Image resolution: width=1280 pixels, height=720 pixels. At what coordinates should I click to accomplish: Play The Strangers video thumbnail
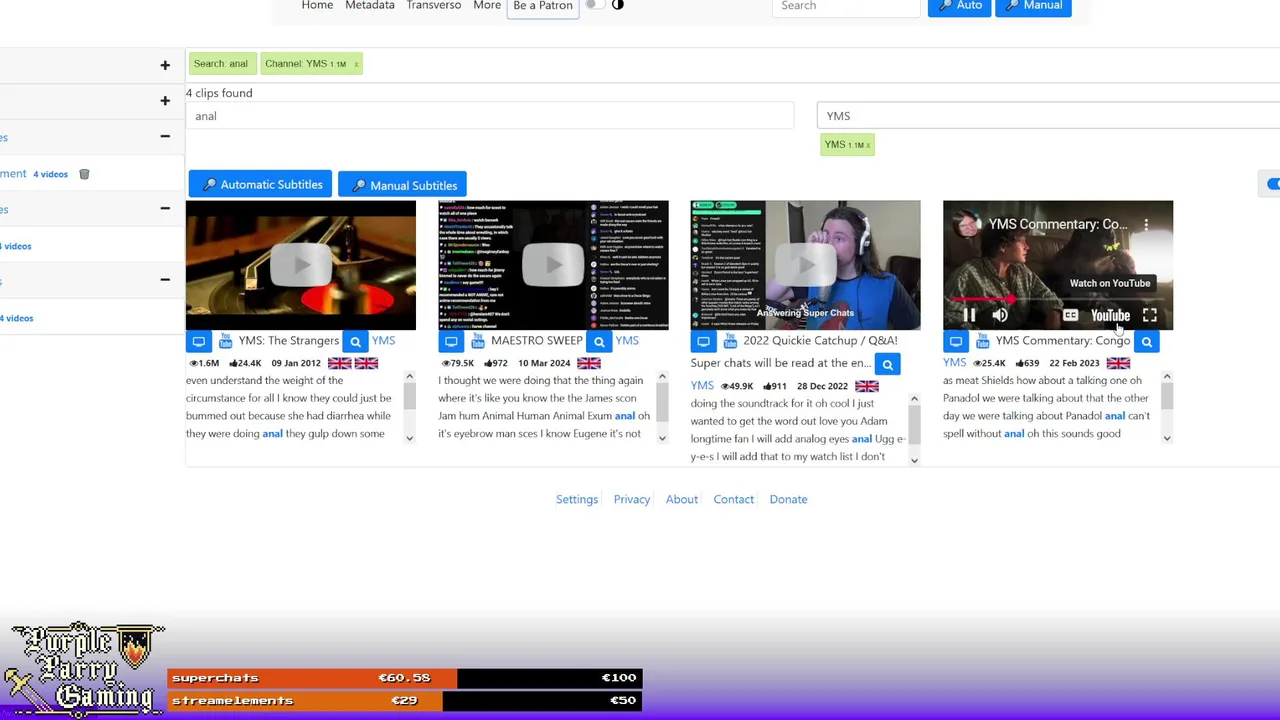pyautogui.click(x=301, y=265)
